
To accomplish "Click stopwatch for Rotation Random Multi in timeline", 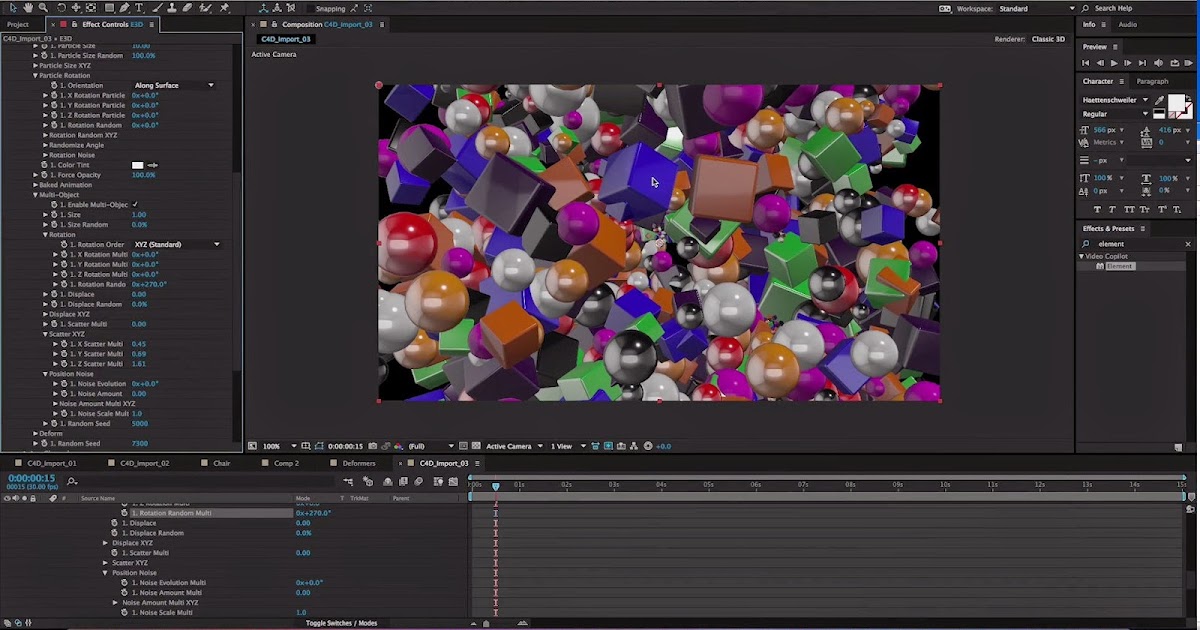I will [125, 513].
